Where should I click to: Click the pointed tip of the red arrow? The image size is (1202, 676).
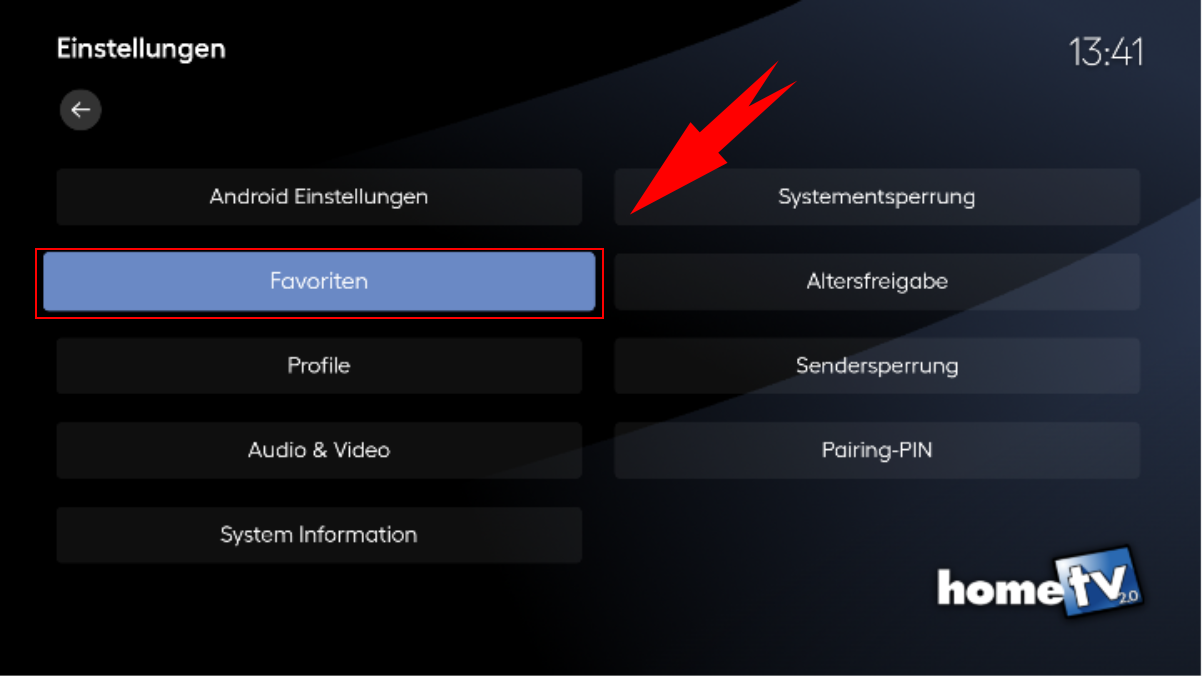638,208
